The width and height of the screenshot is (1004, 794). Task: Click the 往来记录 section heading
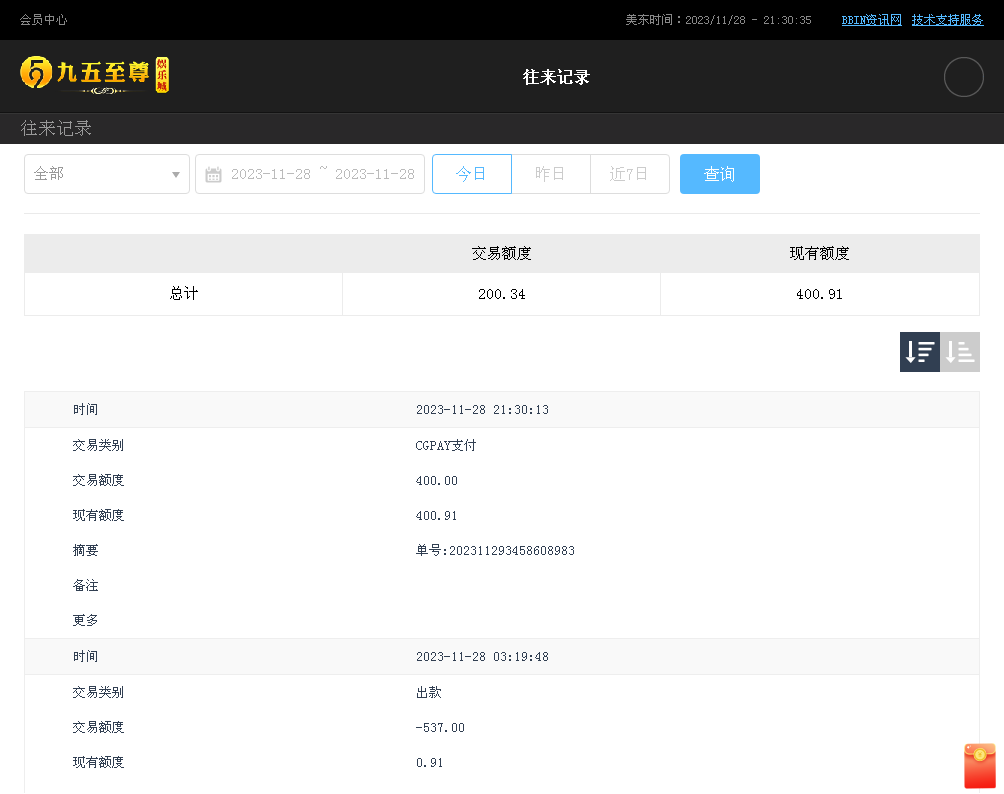57,128
